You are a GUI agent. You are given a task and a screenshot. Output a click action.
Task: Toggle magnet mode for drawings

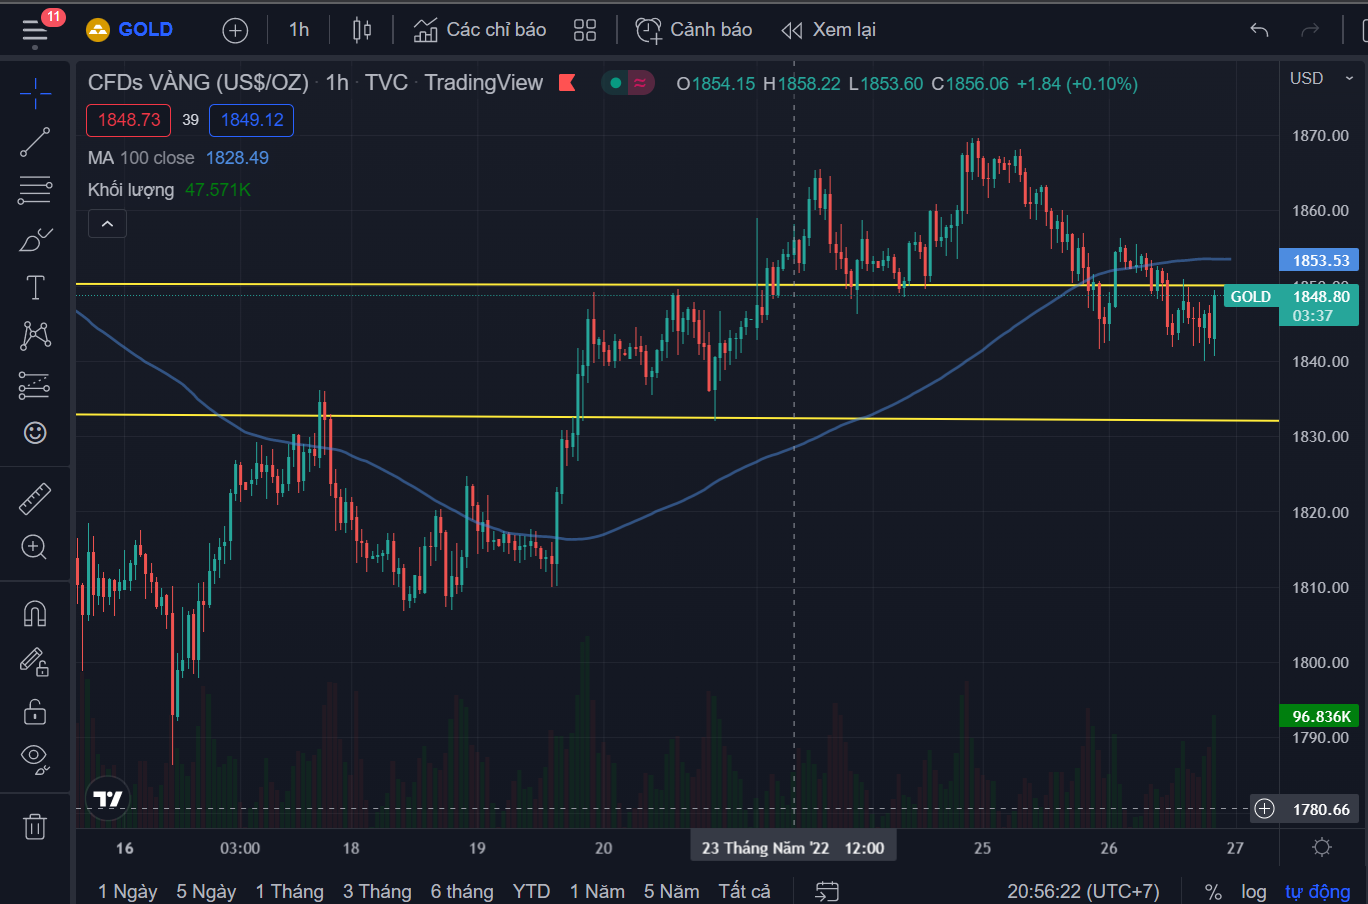click(35, 613)
